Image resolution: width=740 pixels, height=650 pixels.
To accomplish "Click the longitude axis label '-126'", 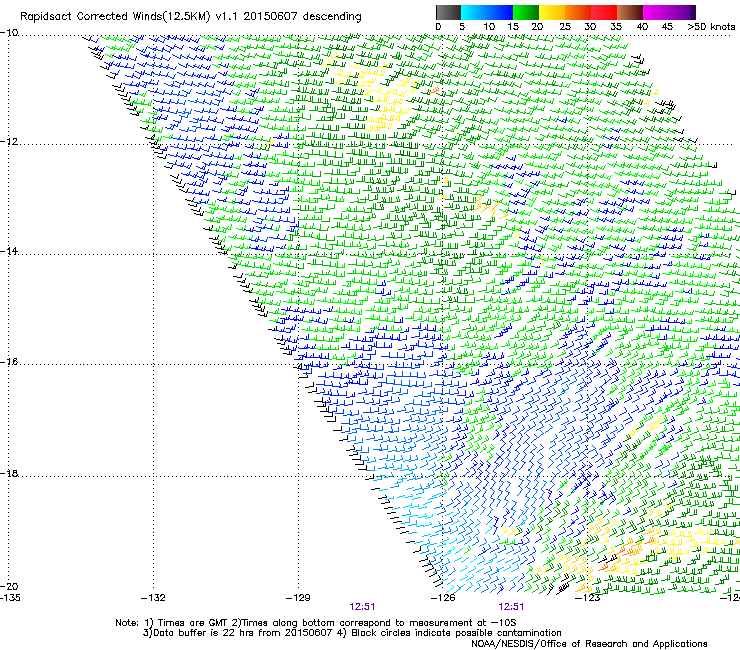I will (x=443, y=598).
